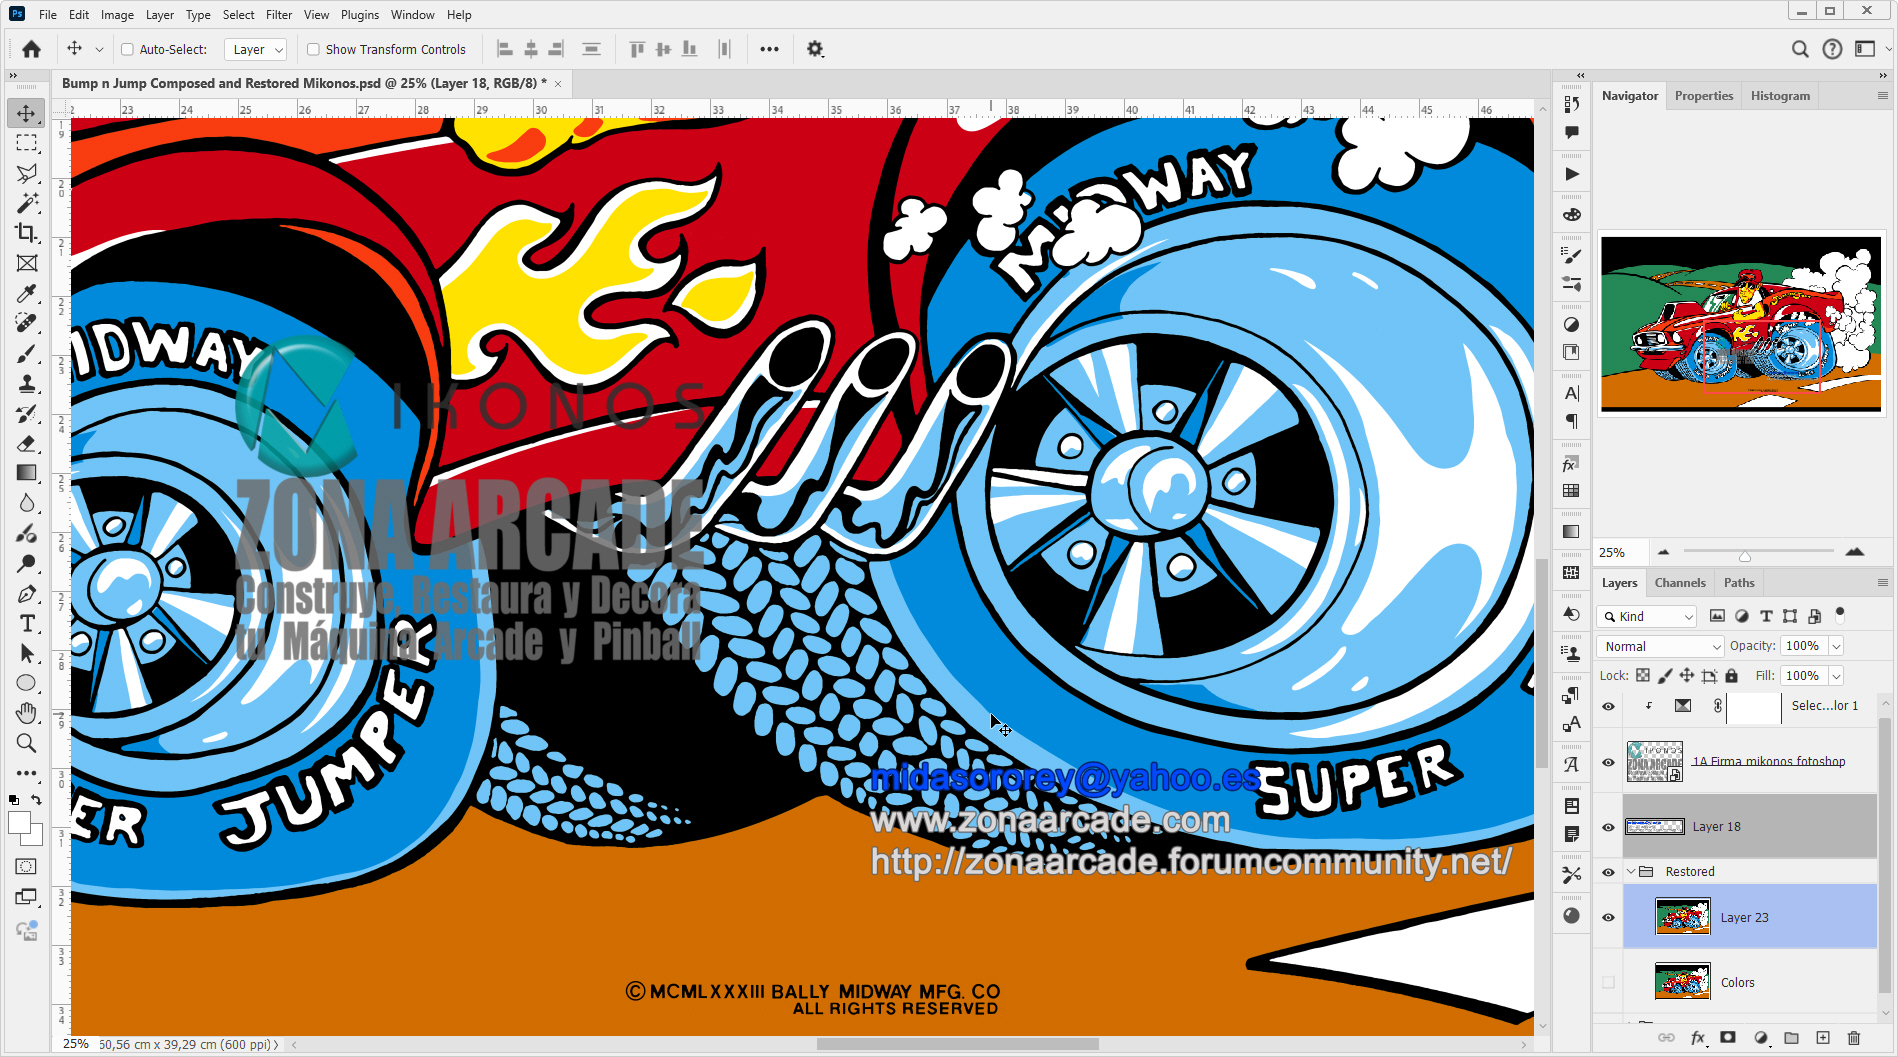Collapse the Restored layer group
Screen dimensions: 1898x1057
click(1631, 872)
